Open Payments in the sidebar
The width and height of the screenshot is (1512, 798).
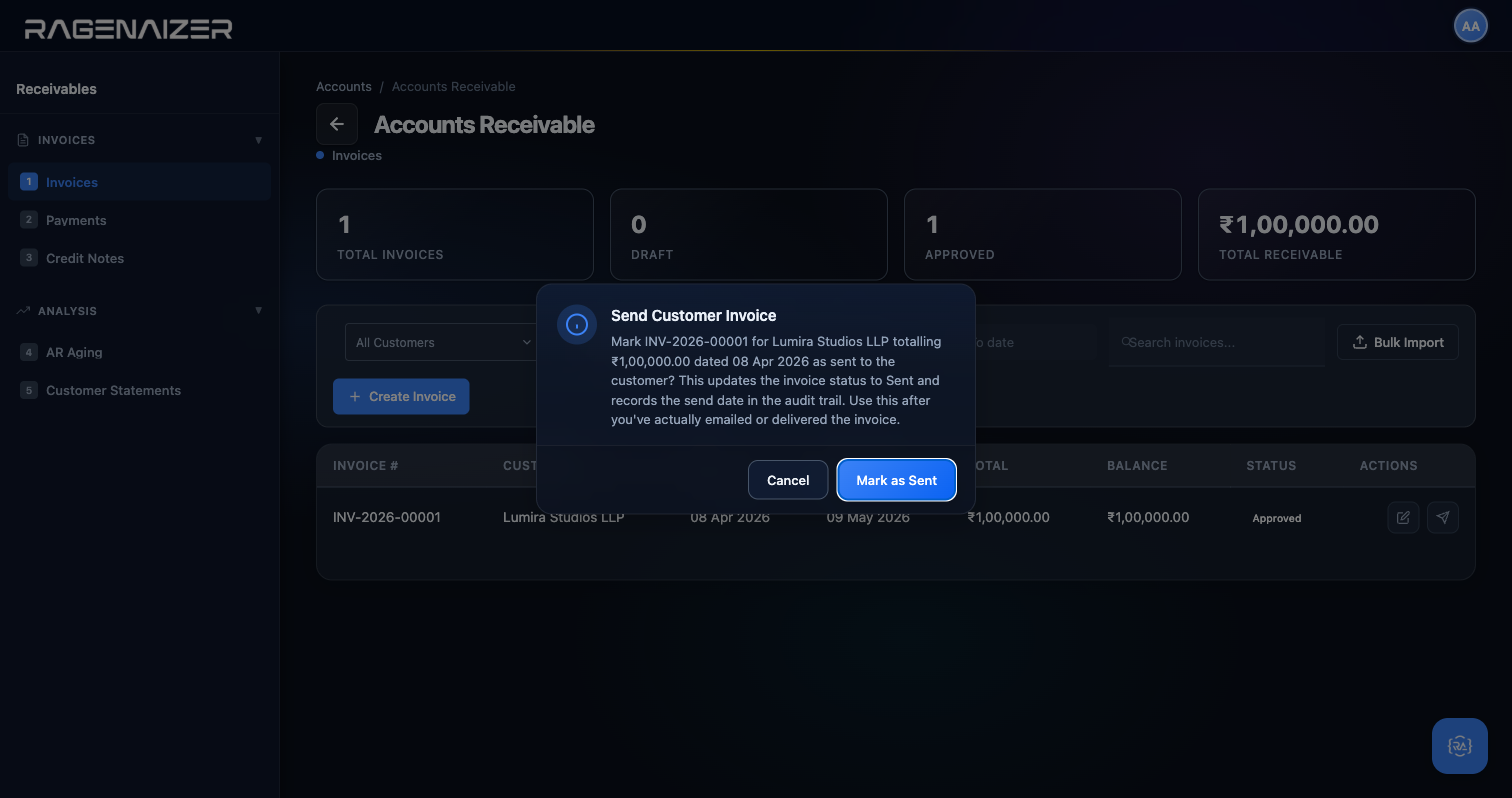(x=139, y=220)
